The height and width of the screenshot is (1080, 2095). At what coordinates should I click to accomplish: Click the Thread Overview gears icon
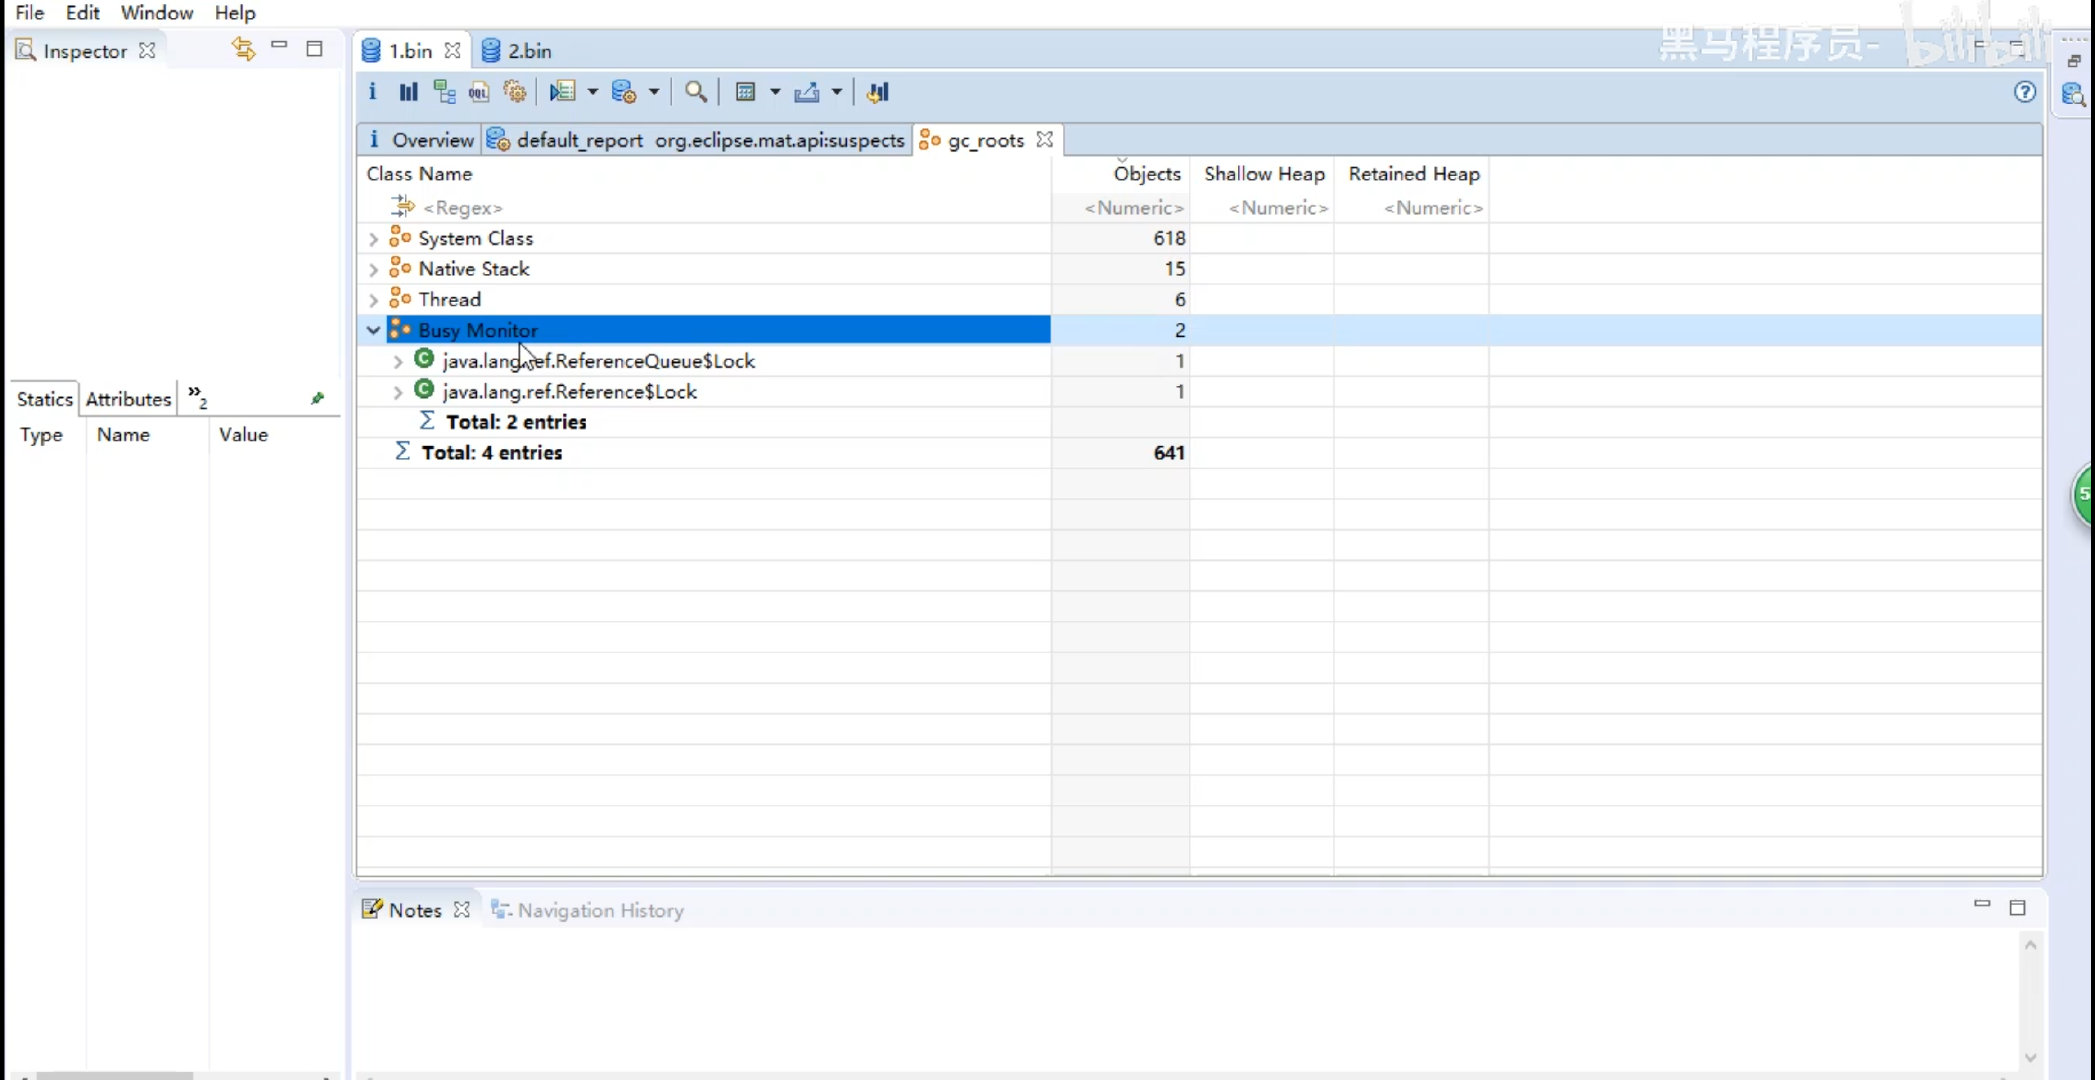click(x=515, y=92)
